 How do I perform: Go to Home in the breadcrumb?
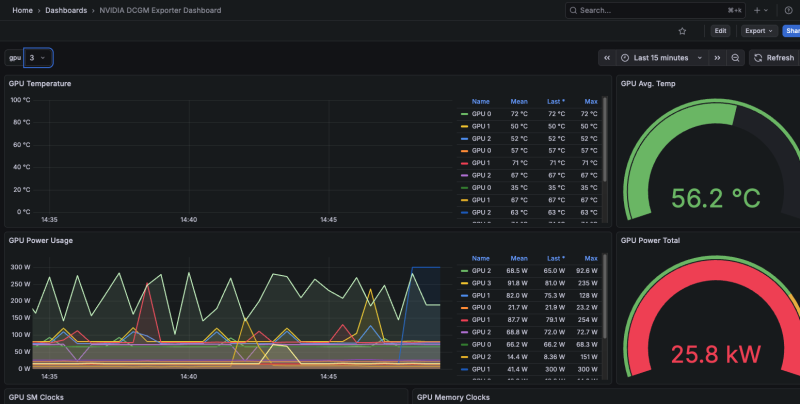[22, 10]
